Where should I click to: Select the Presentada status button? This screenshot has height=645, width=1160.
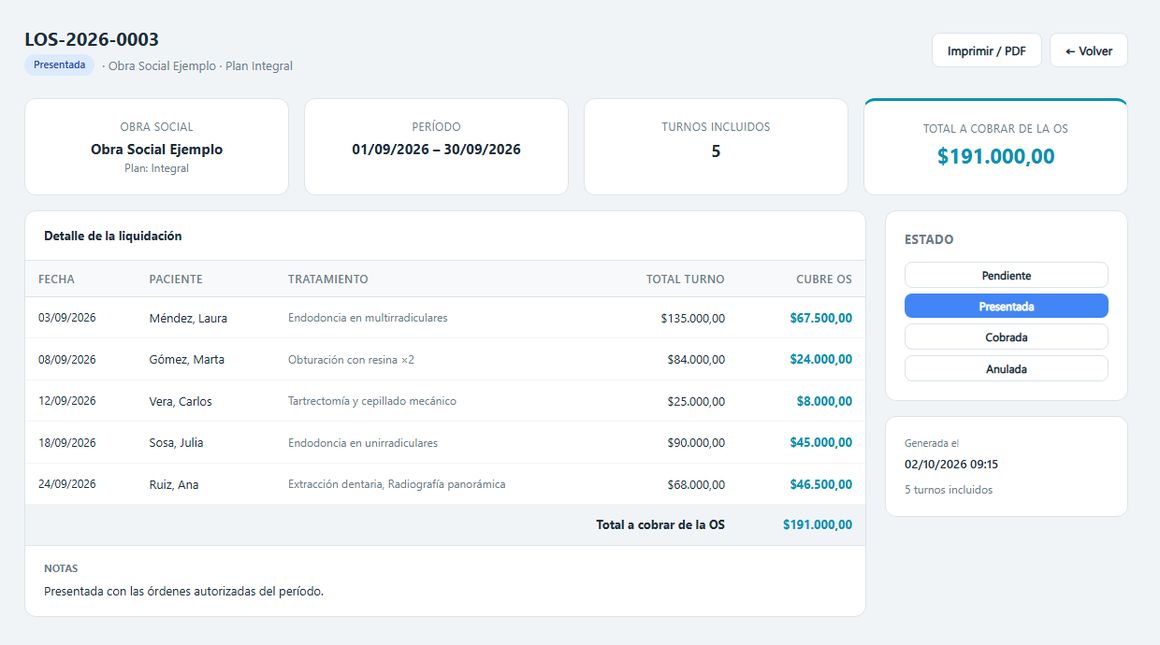click(1006, 306)
